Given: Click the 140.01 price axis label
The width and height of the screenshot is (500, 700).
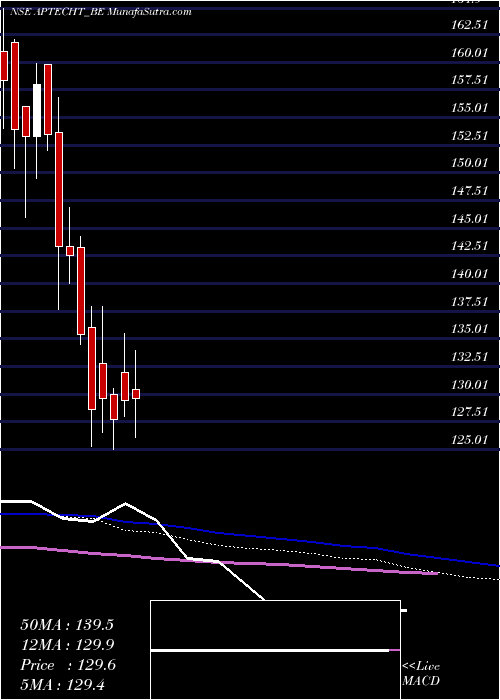Looking at the screenshot, I should click(x=469, y=274).
